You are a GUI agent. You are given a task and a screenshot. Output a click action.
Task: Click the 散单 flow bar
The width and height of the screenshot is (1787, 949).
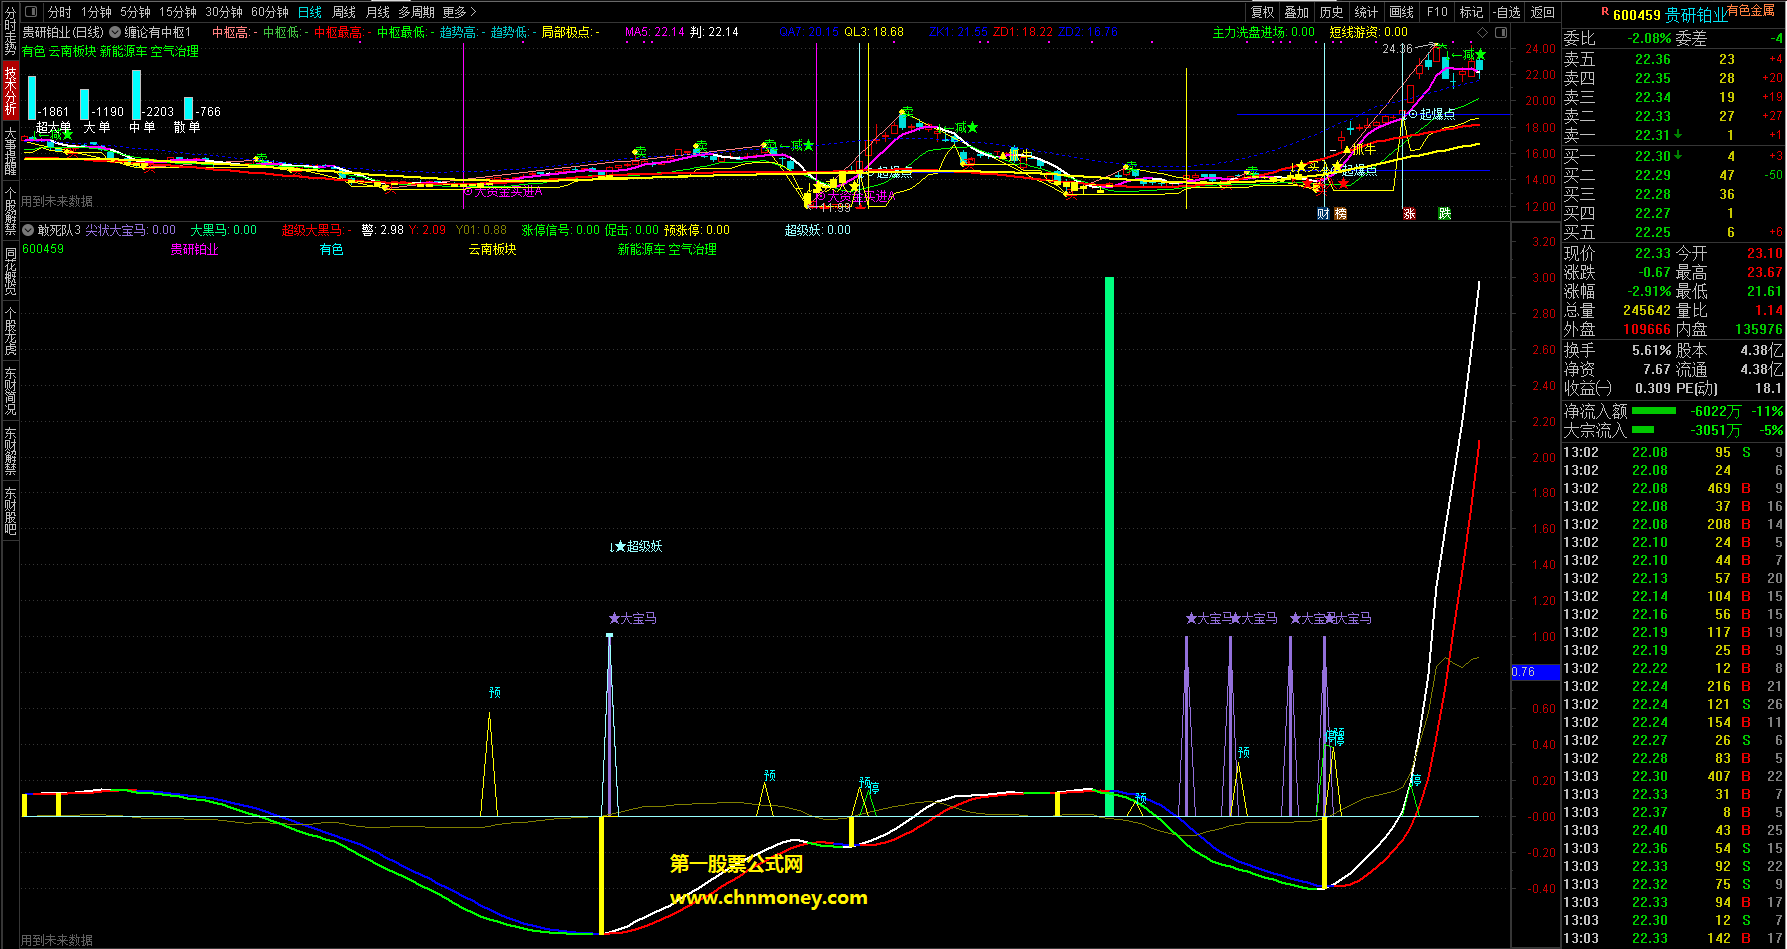tap(188, 108)
